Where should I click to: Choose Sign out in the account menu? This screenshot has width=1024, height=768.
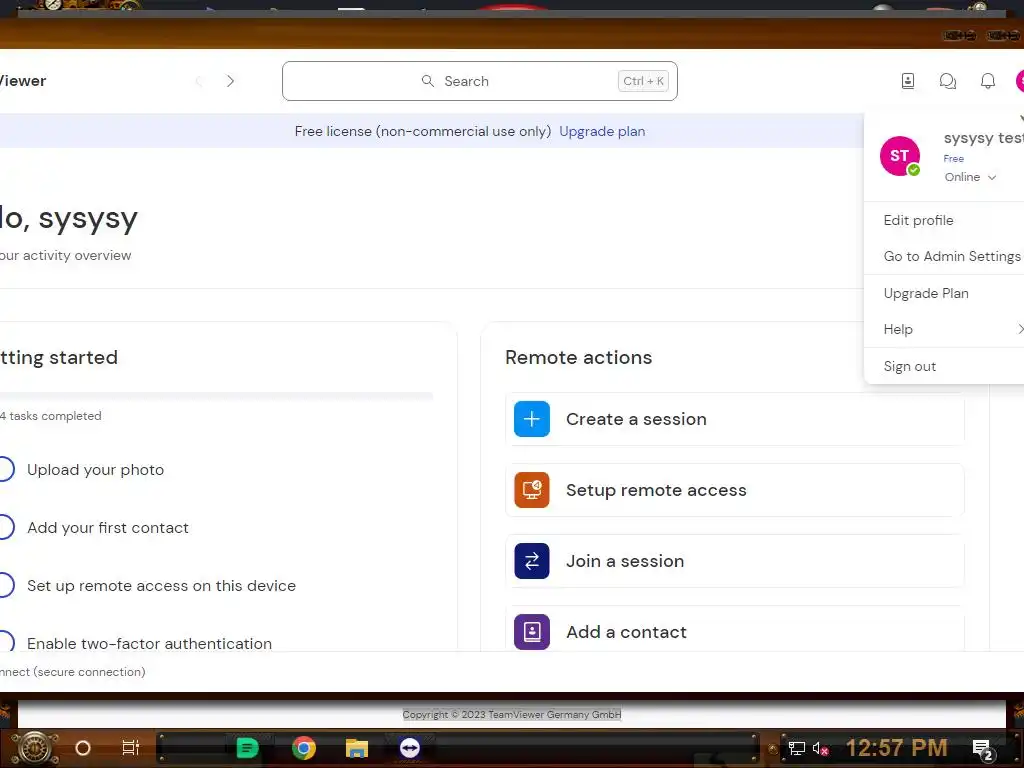pyautogui.click(x=910, y=366)
